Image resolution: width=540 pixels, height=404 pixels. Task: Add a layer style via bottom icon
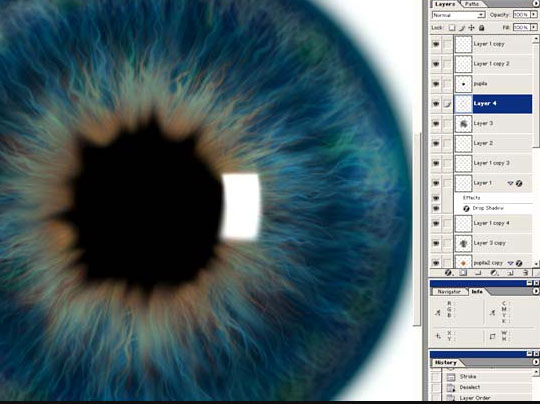pos(448,273)
